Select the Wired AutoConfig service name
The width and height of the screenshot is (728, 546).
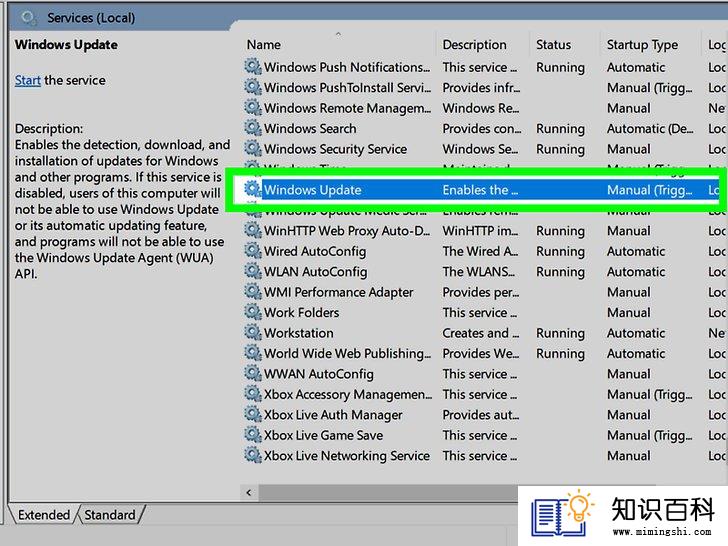[x=315, y=251]
